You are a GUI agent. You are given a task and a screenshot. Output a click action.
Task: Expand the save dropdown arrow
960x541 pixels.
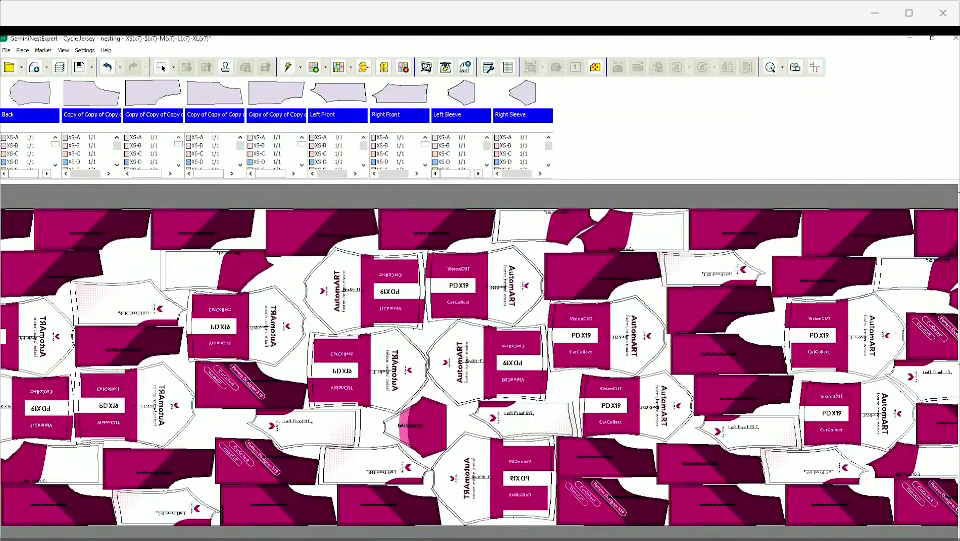(x=92, y=67)
